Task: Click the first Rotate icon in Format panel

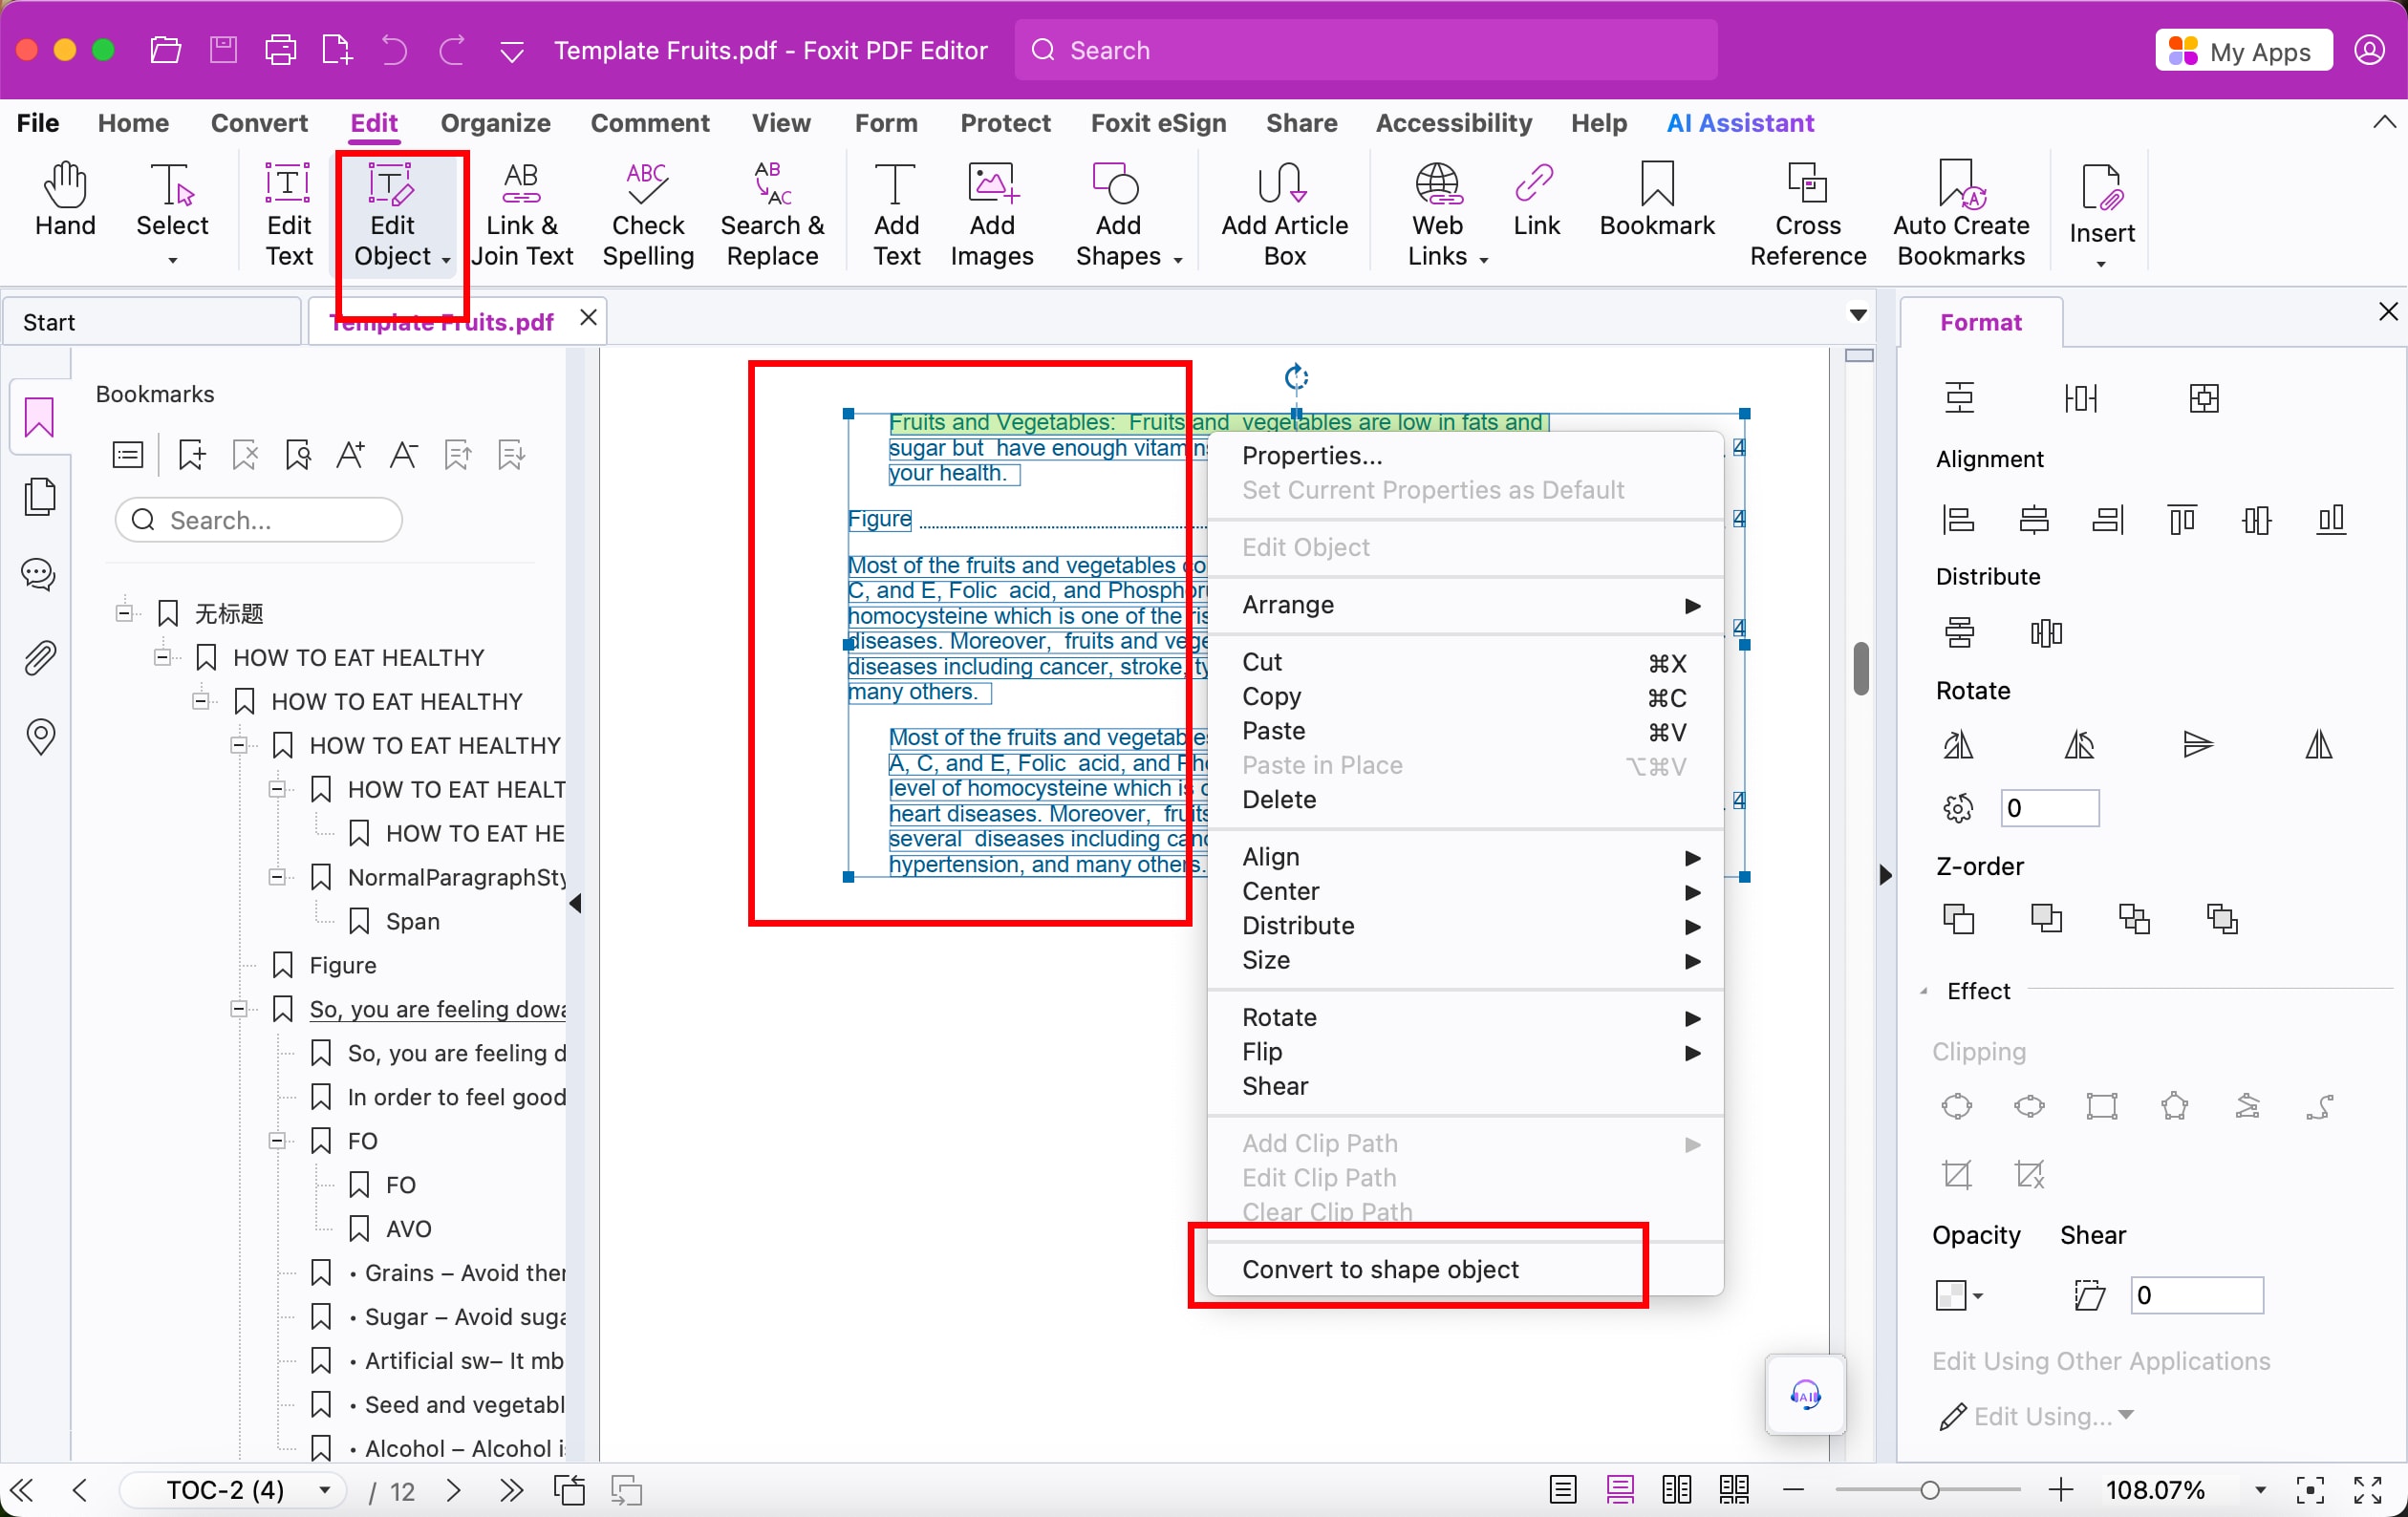Action: click(1958, 745)
